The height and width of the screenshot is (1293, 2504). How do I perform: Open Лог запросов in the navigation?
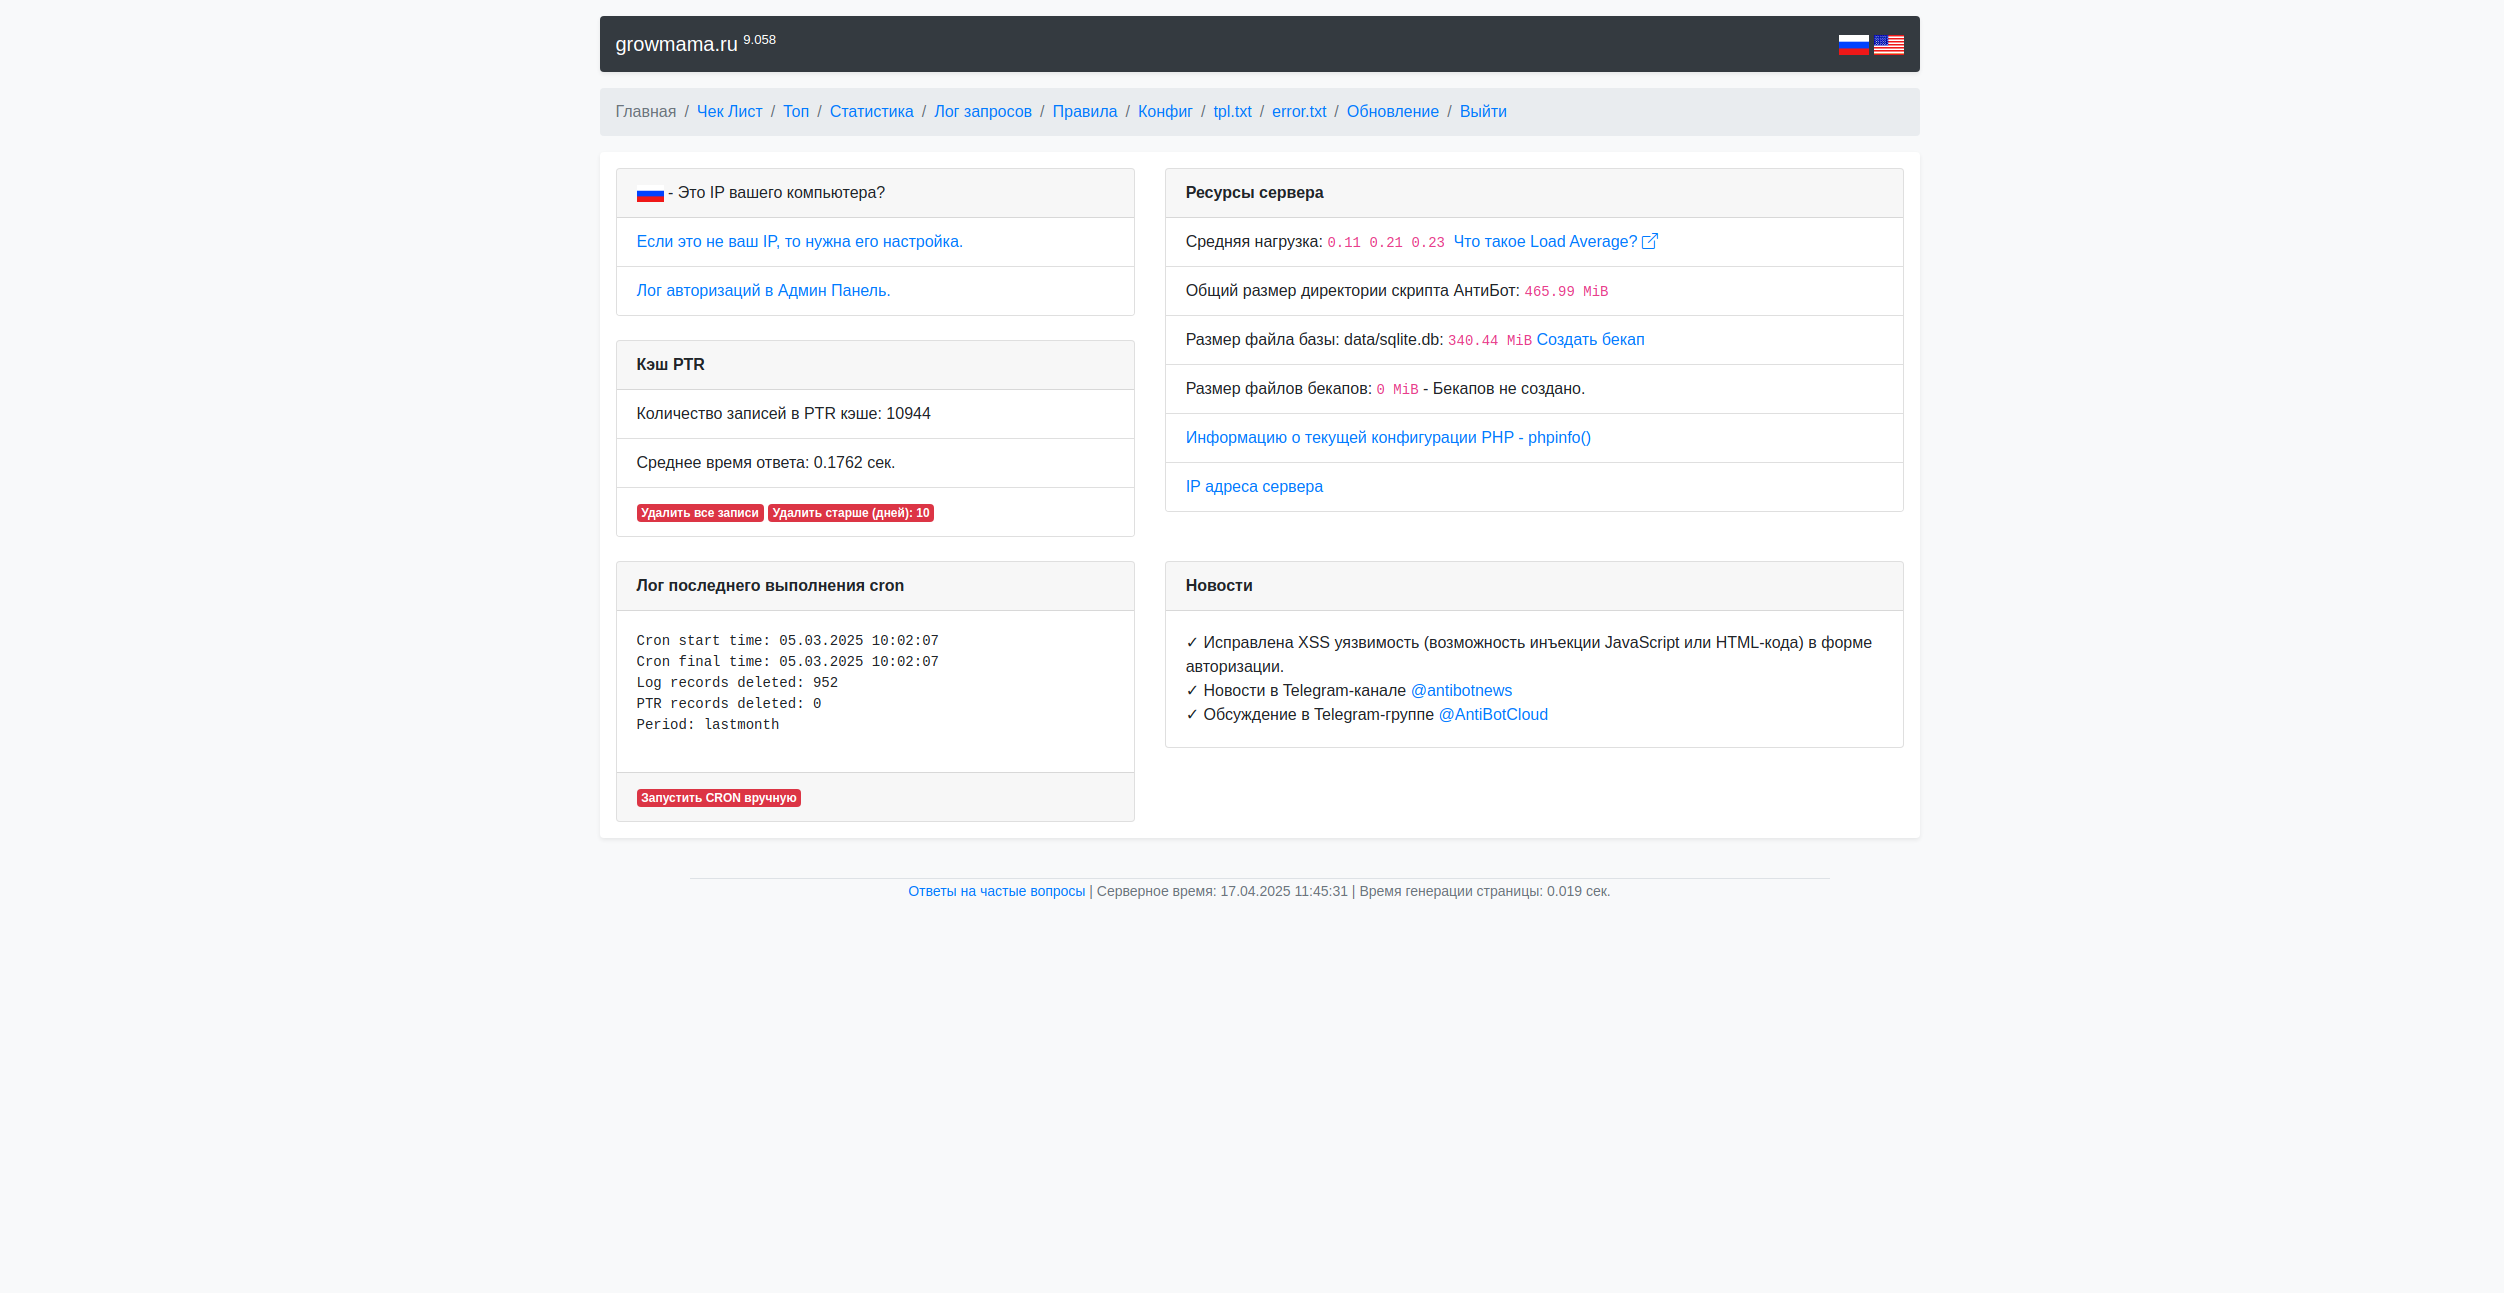[x=982, y=112]
